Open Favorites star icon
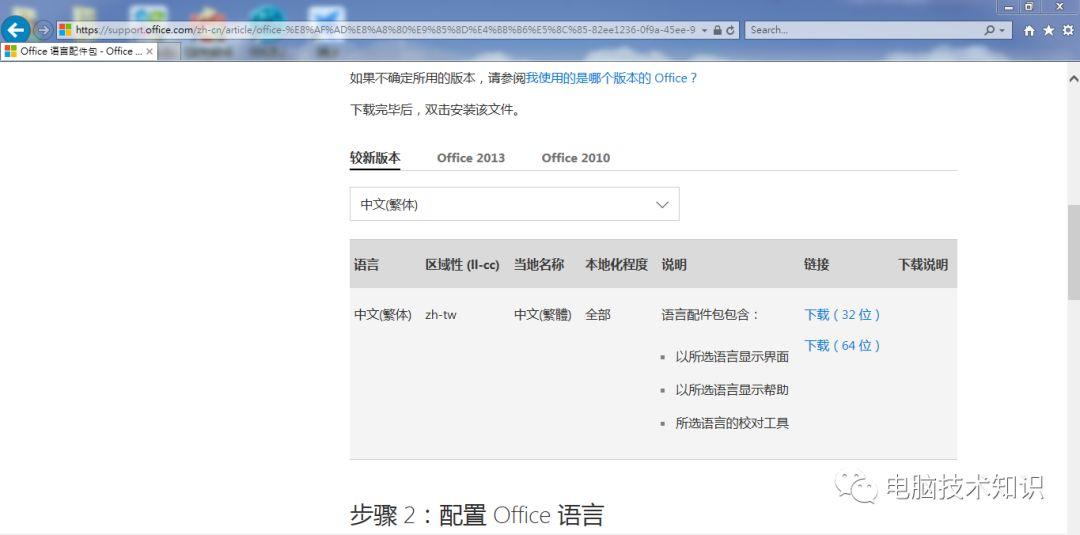This screenshot has height=535, width=1080. pyautogui.click(x=1048, y=30)
